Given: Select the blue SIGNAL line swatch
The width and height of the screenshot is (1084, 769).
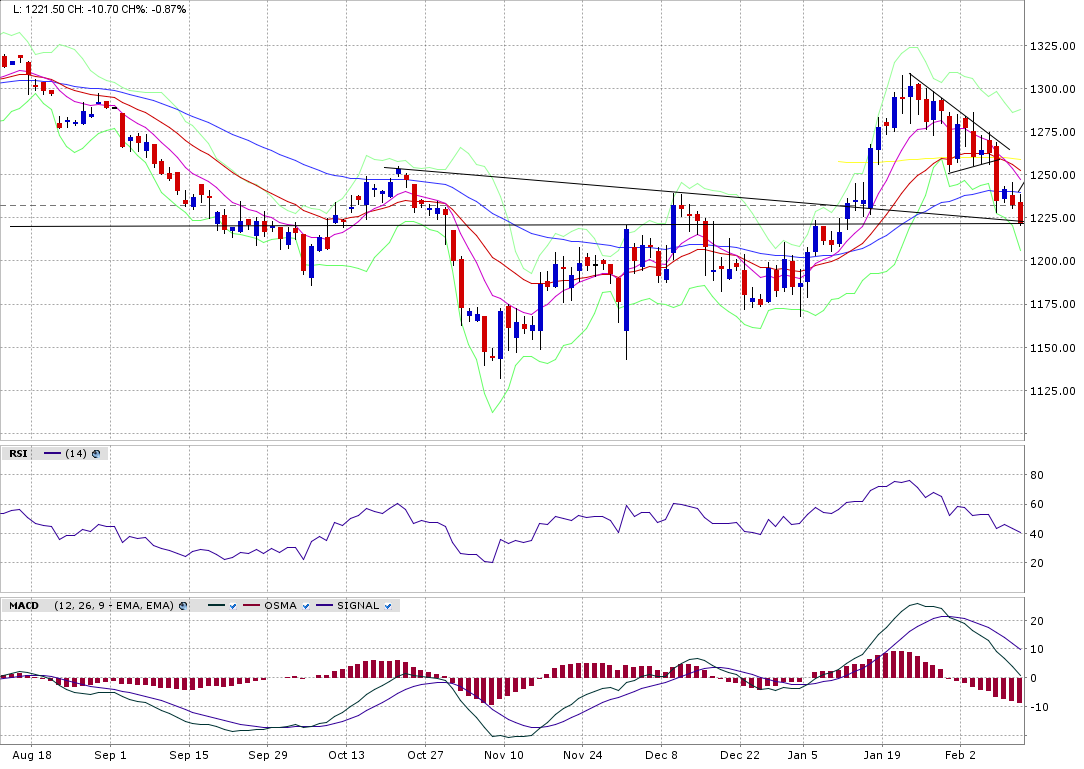Looking at the screenshot, I should (x=323, y=605).
